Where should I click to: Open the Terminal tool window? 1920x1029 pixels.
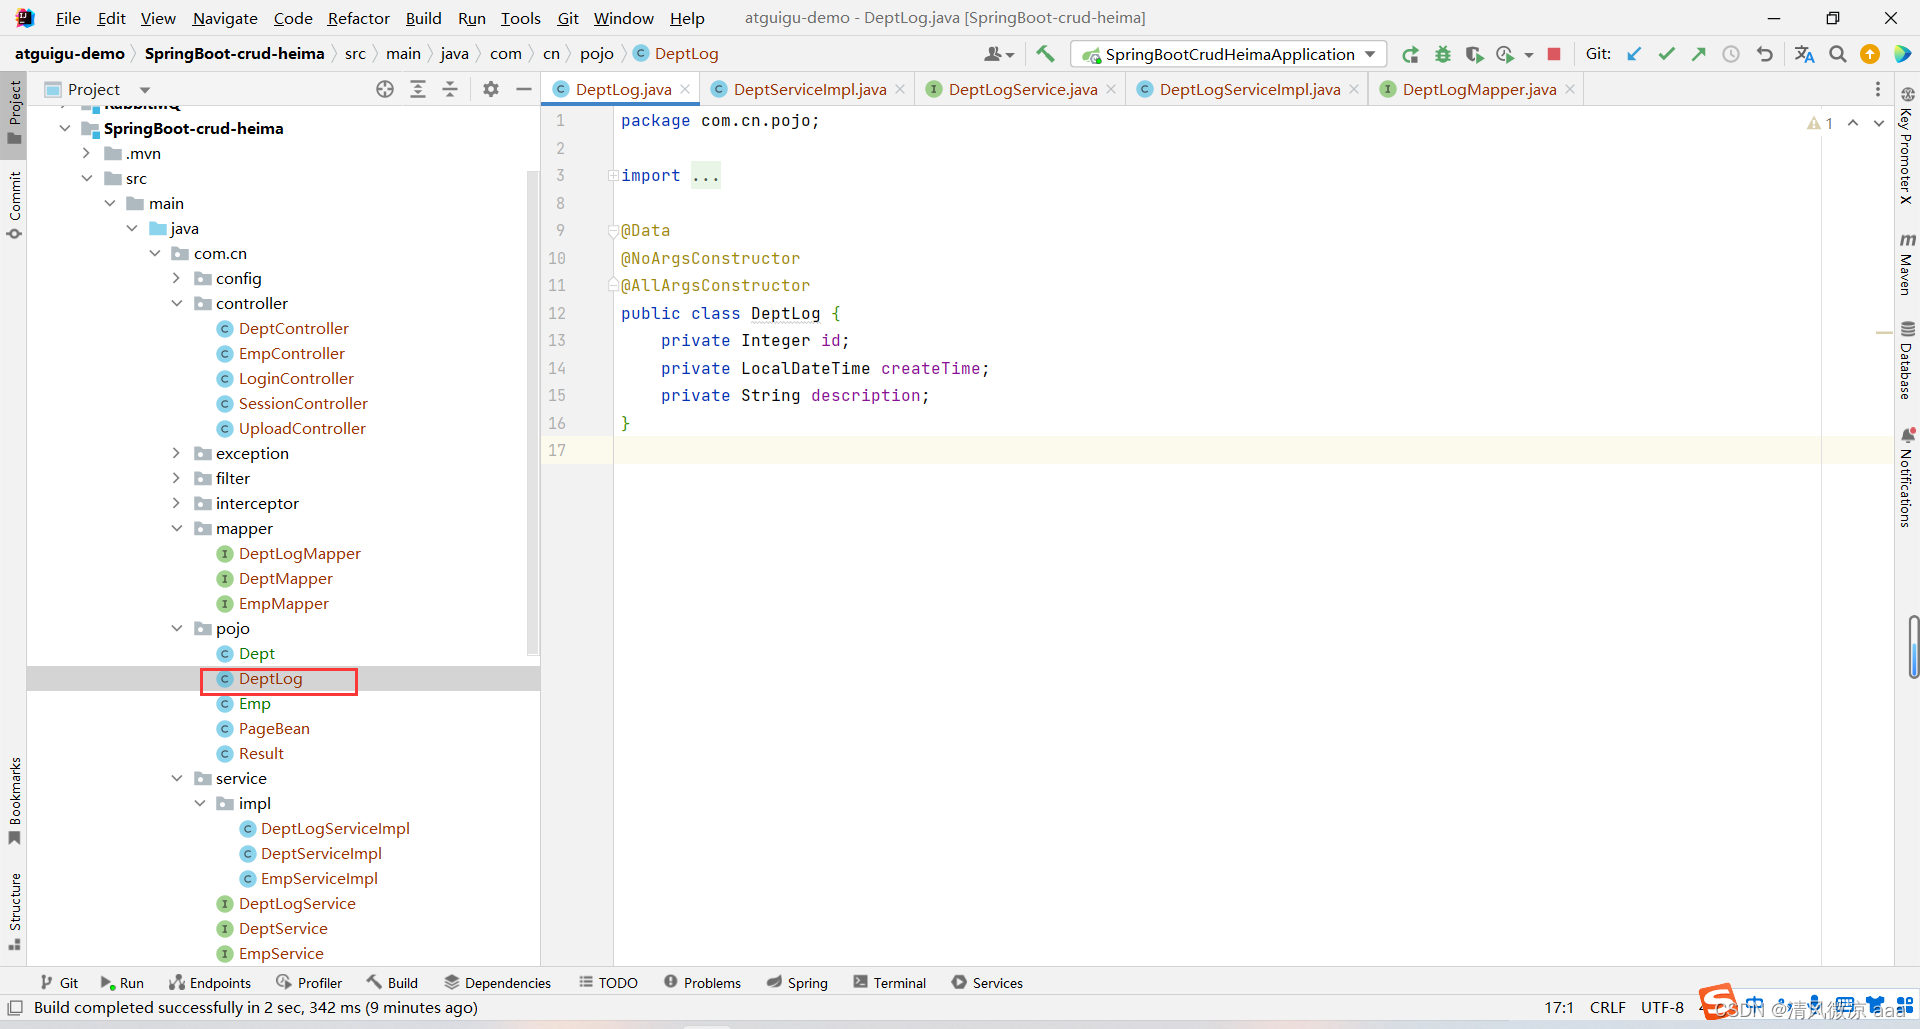click(890, 983)
